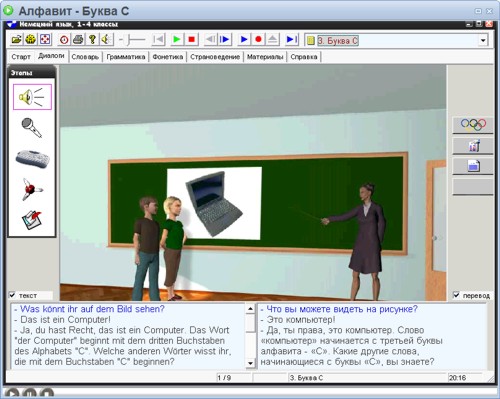Select the loudspeaker listening stage icon

click(x=32, y=97)
